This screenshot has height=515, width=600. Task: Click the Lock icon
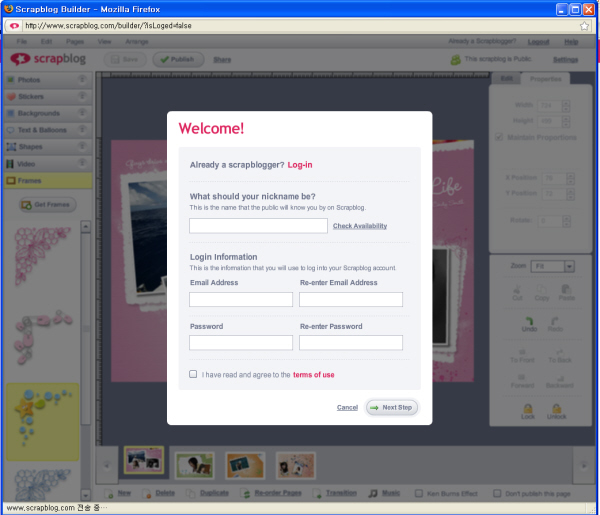click(528, 412)
